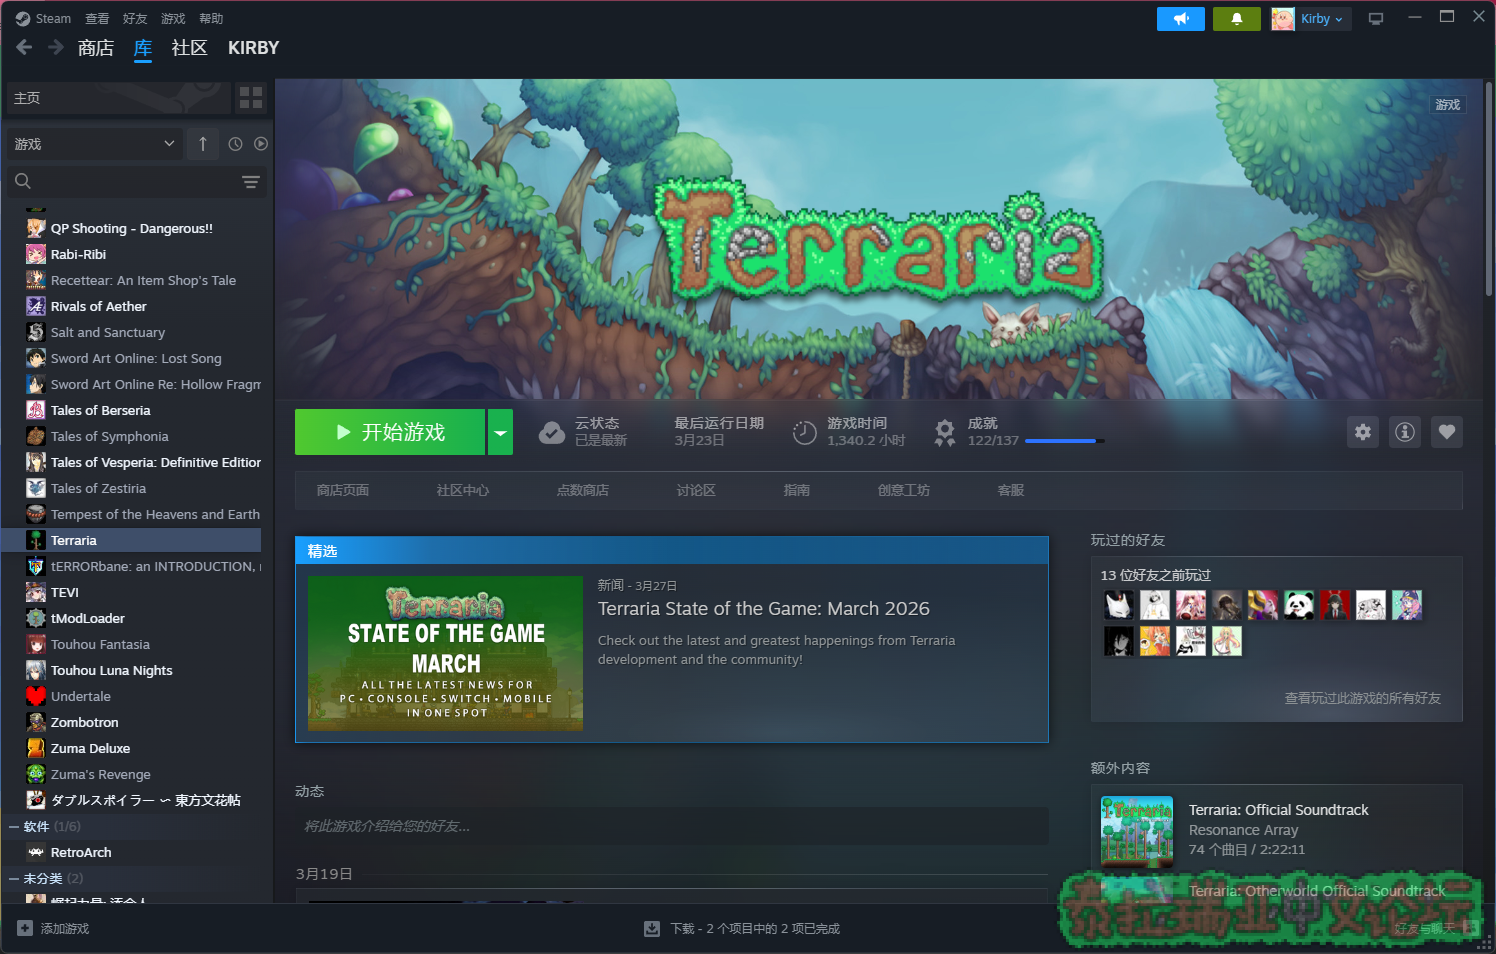
Task: Open the State of the Game thumbnail
Action: pyautogui.click(x=445, y=653)
